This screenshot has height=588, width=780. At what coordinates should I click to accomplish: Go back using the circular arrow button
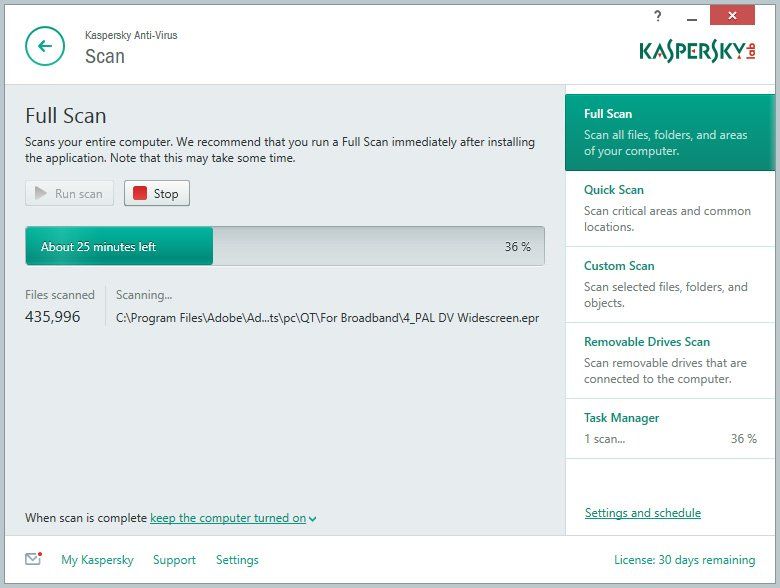tap(45, 46)
